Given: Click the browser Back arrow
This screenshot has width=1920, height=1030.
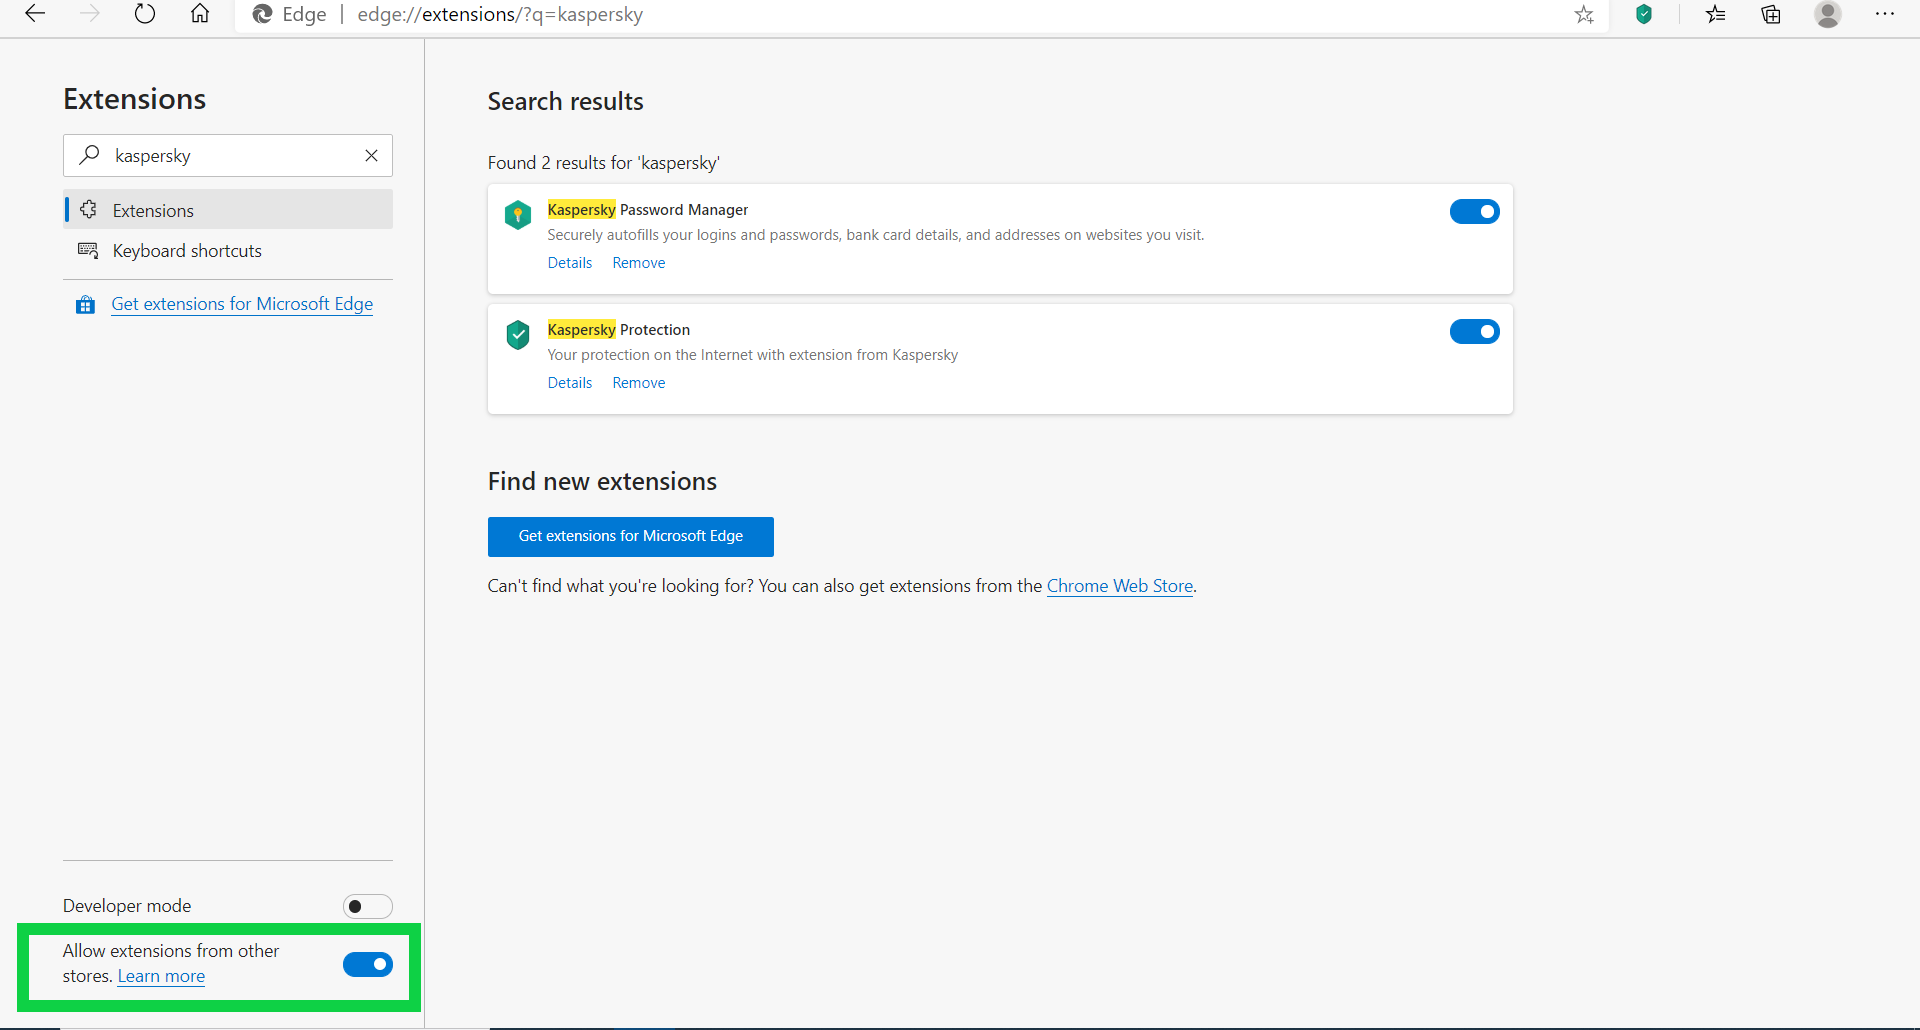Looking at the screenshot, I should click(35, 14).
